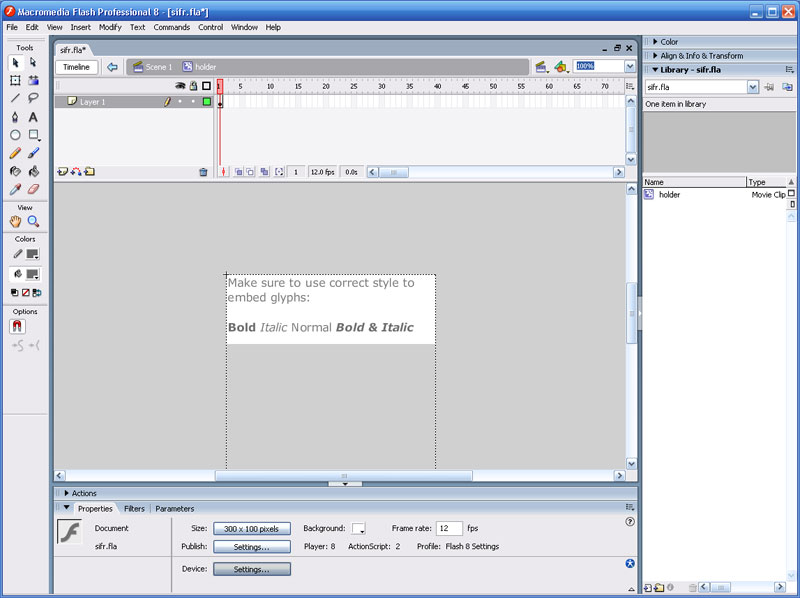Viewport: 800px width, 598px height.
Task: Select the Fill Transform tool
Action: pyautogui.click(x=33, y=80)
